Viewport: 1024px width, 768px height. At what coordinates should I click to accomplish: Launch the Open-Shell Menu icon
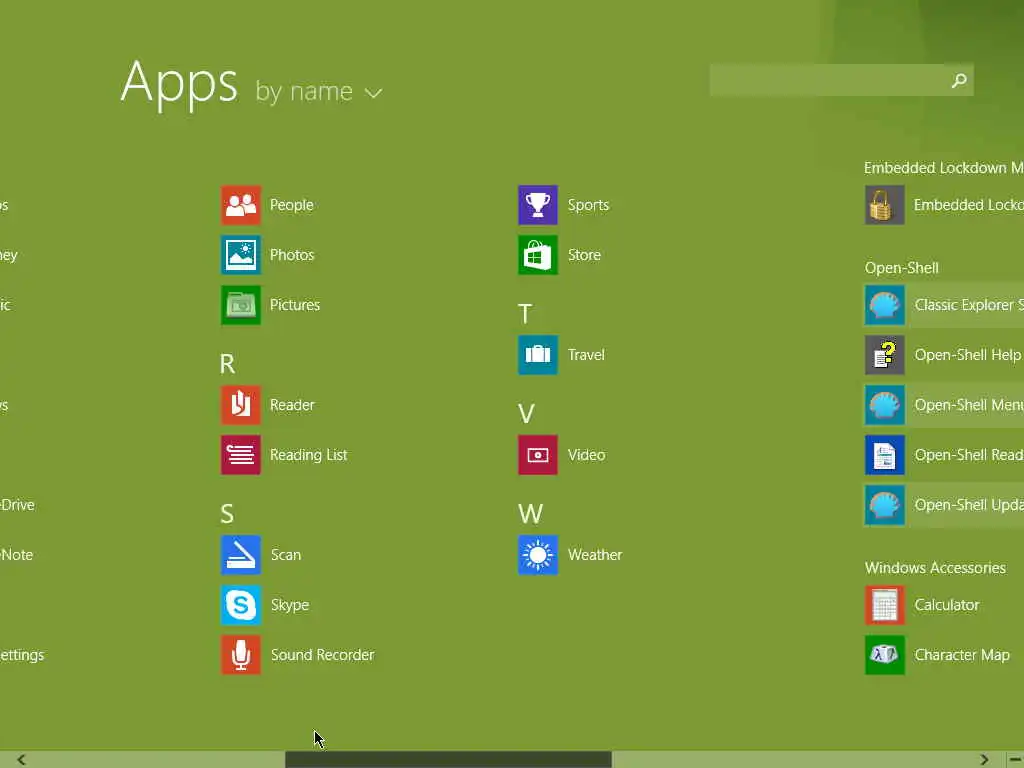pyautogui.click(x=885, y=405)
